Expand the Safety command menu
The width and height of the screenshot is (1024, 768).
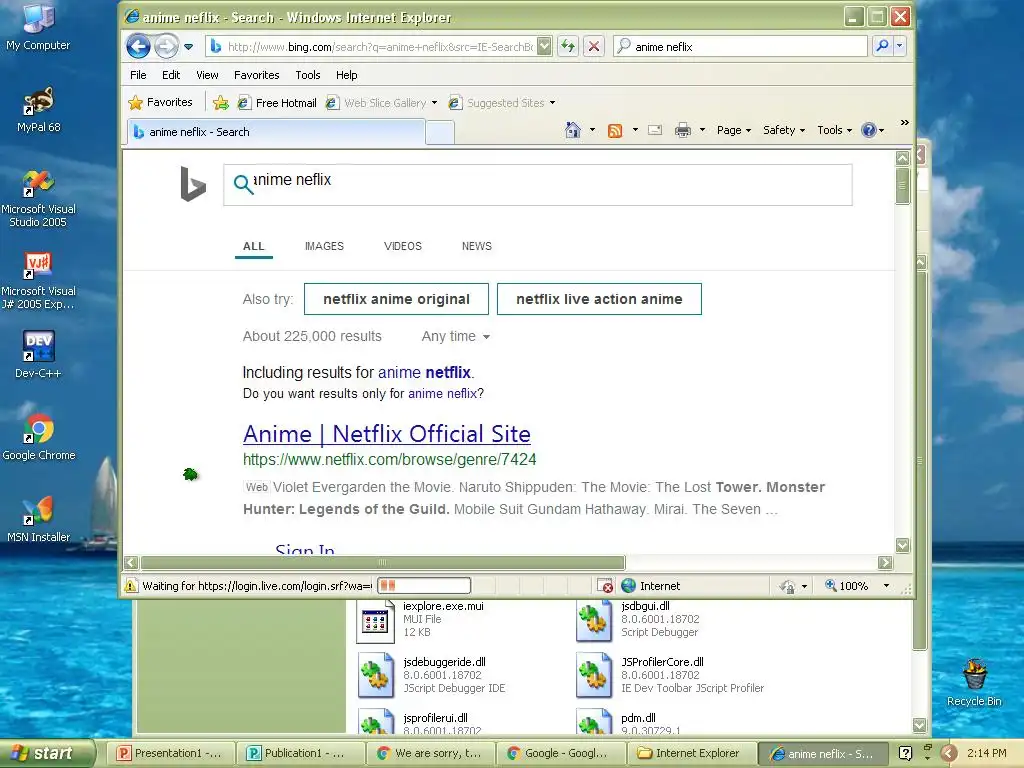[x=784, y=130]
